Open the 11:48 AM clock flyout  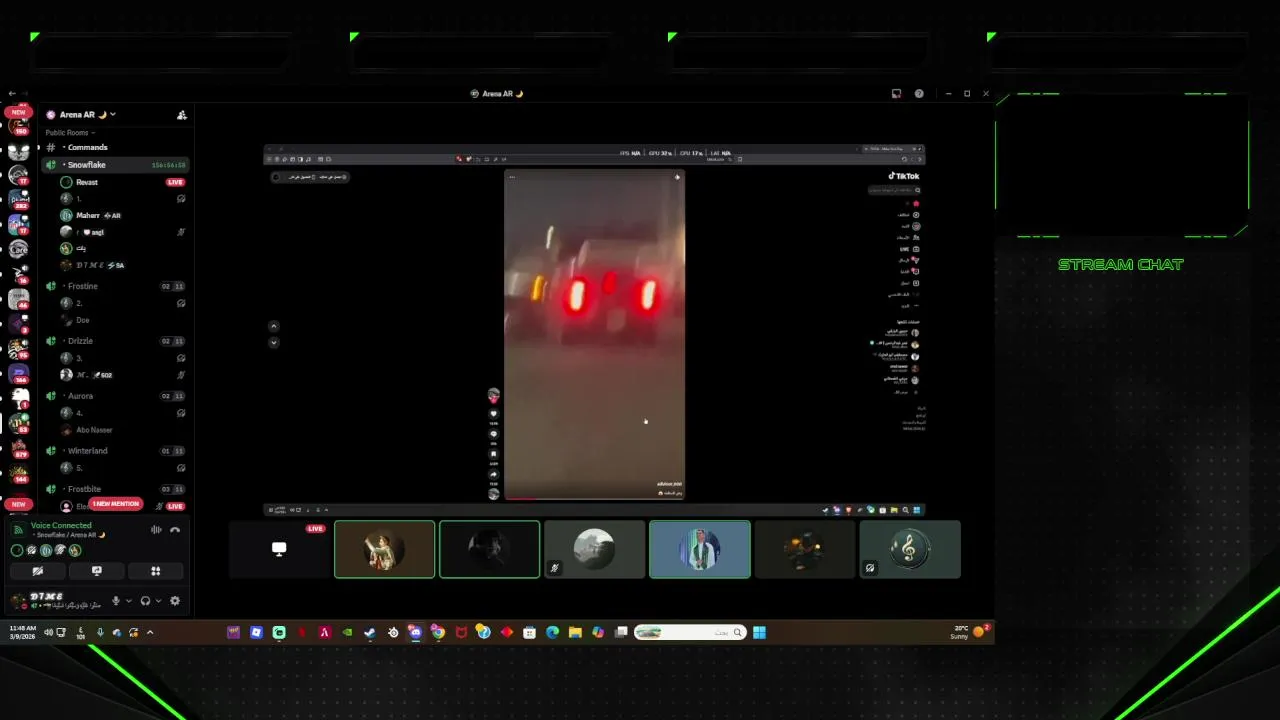click(22, 632)
